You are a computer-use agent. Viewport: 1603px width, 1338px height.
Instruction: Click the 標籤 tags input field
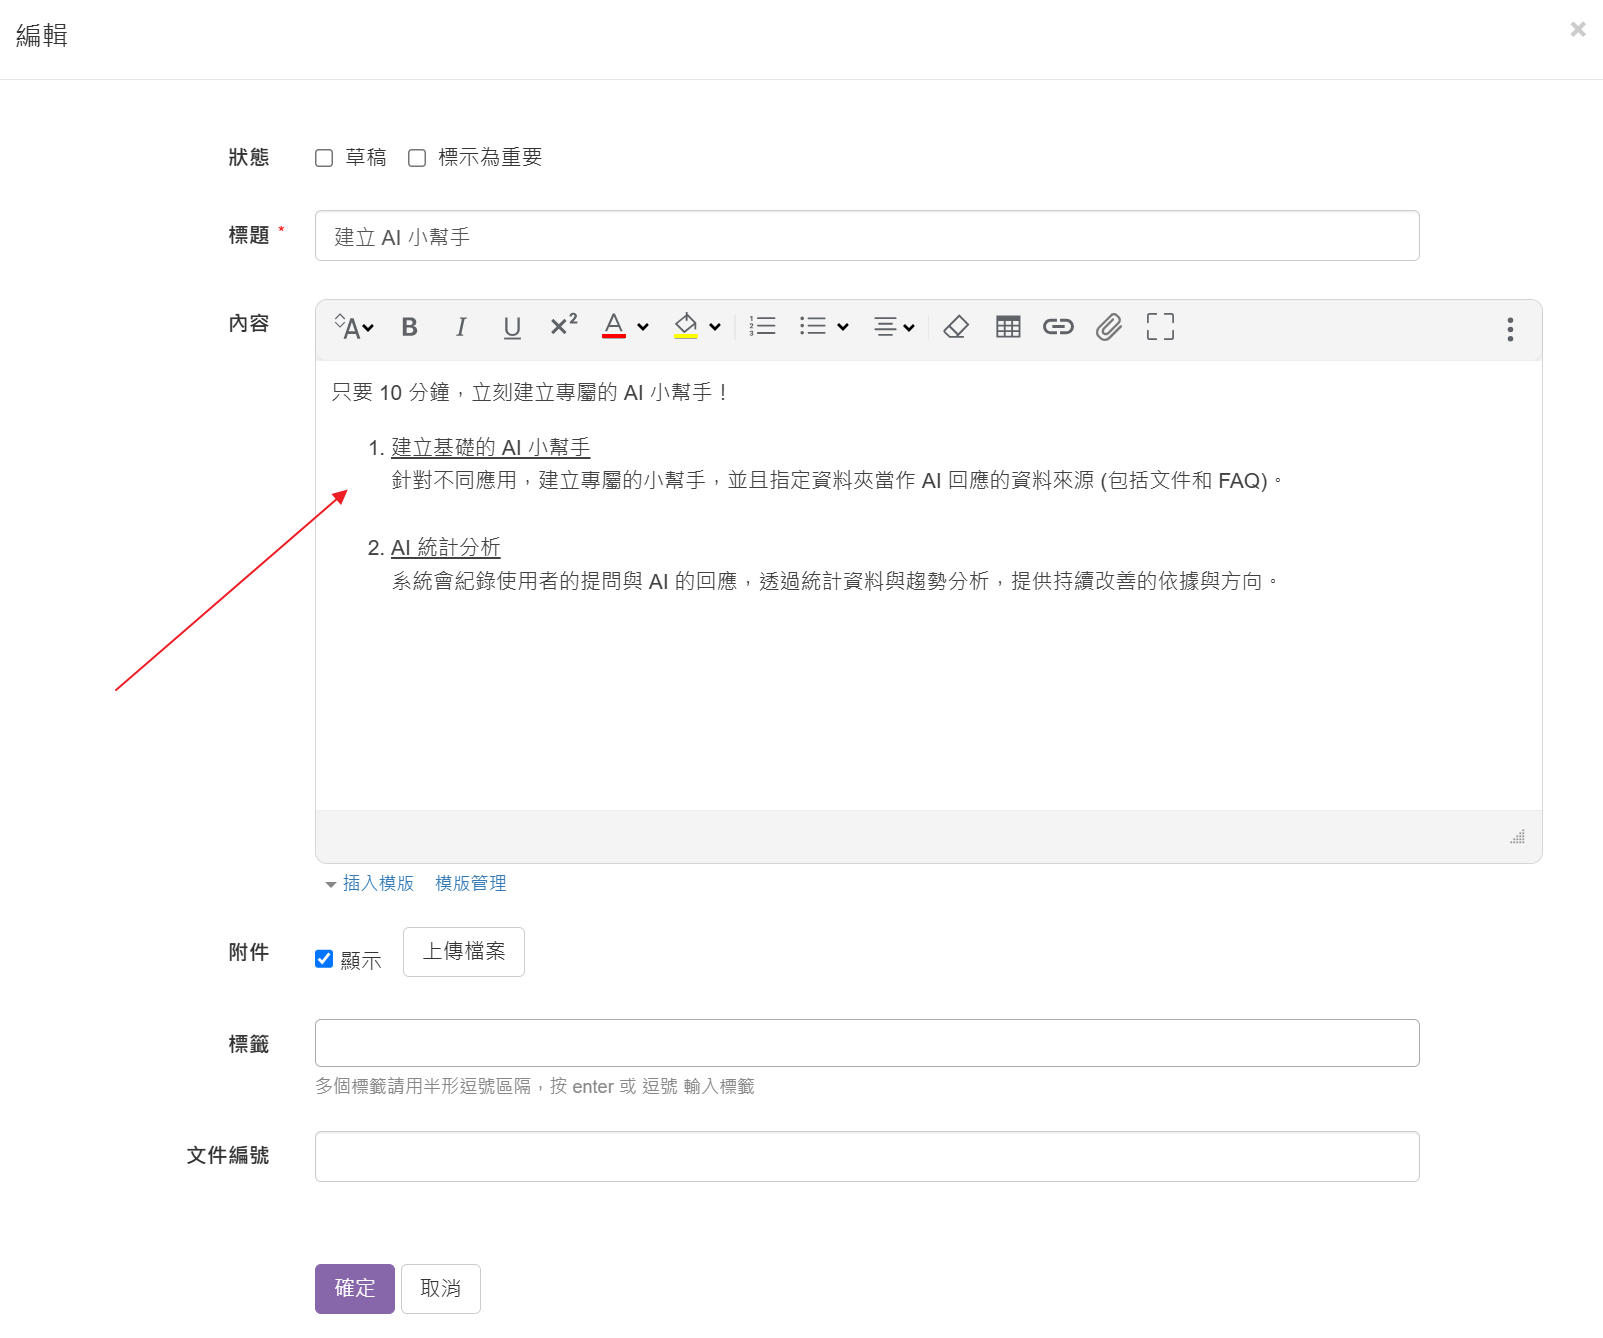point(867,1043)
